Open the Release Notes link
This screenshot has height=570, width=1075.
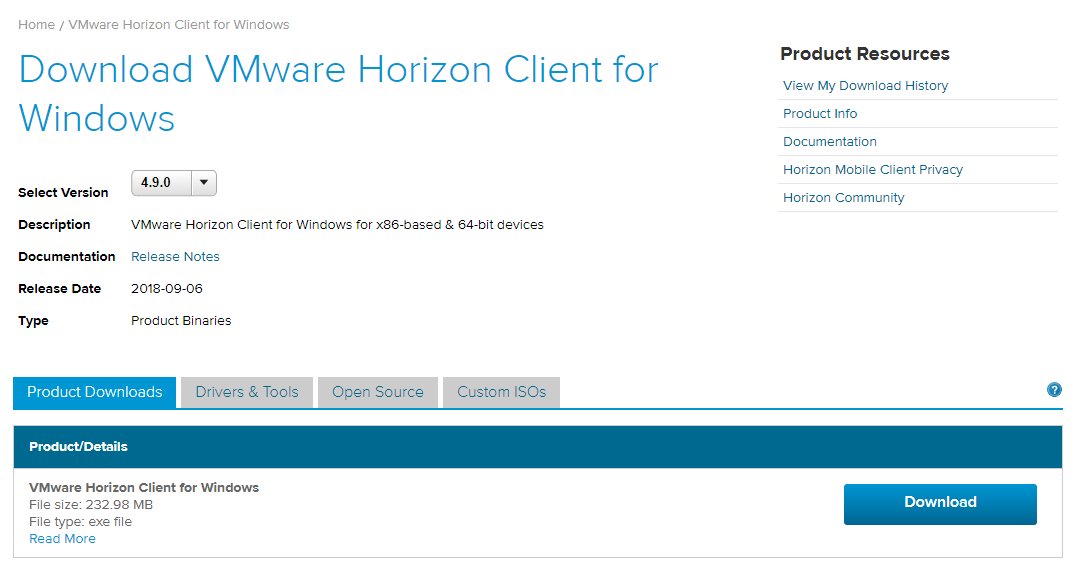point(176,257)
